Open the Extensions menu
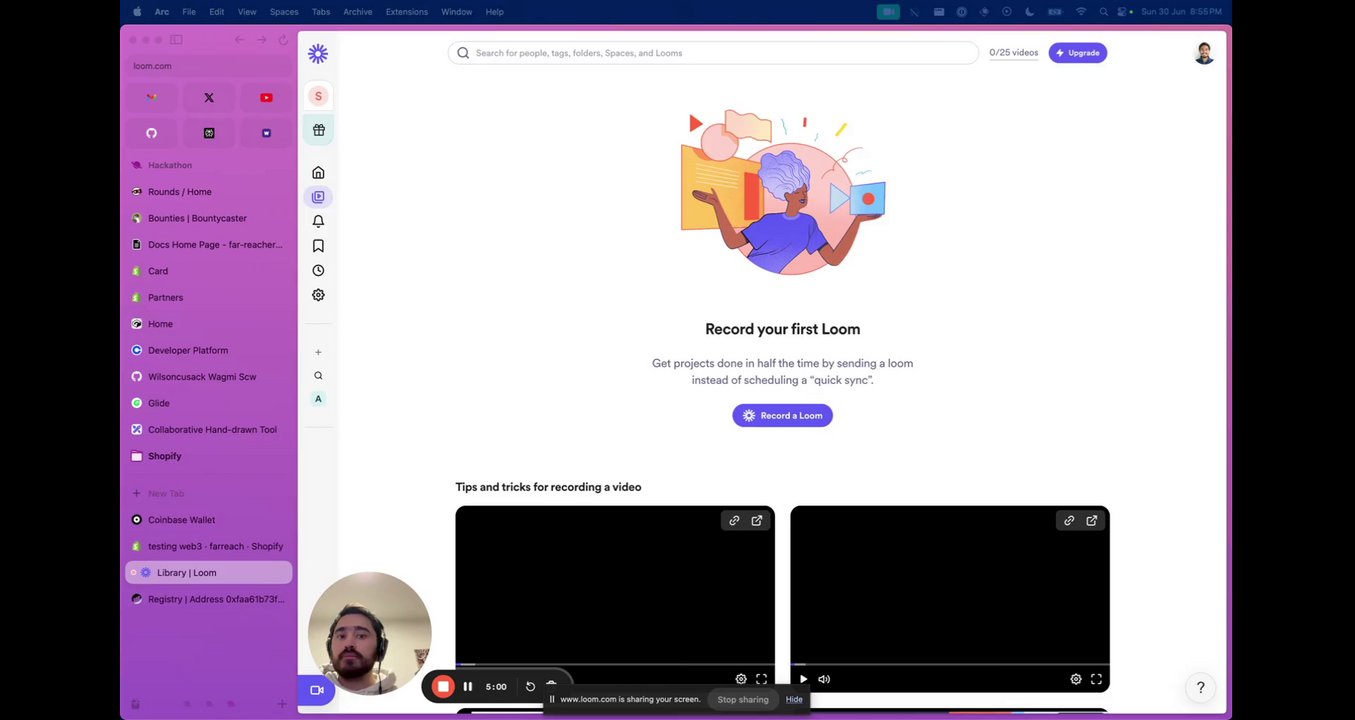 pos(407,12)
